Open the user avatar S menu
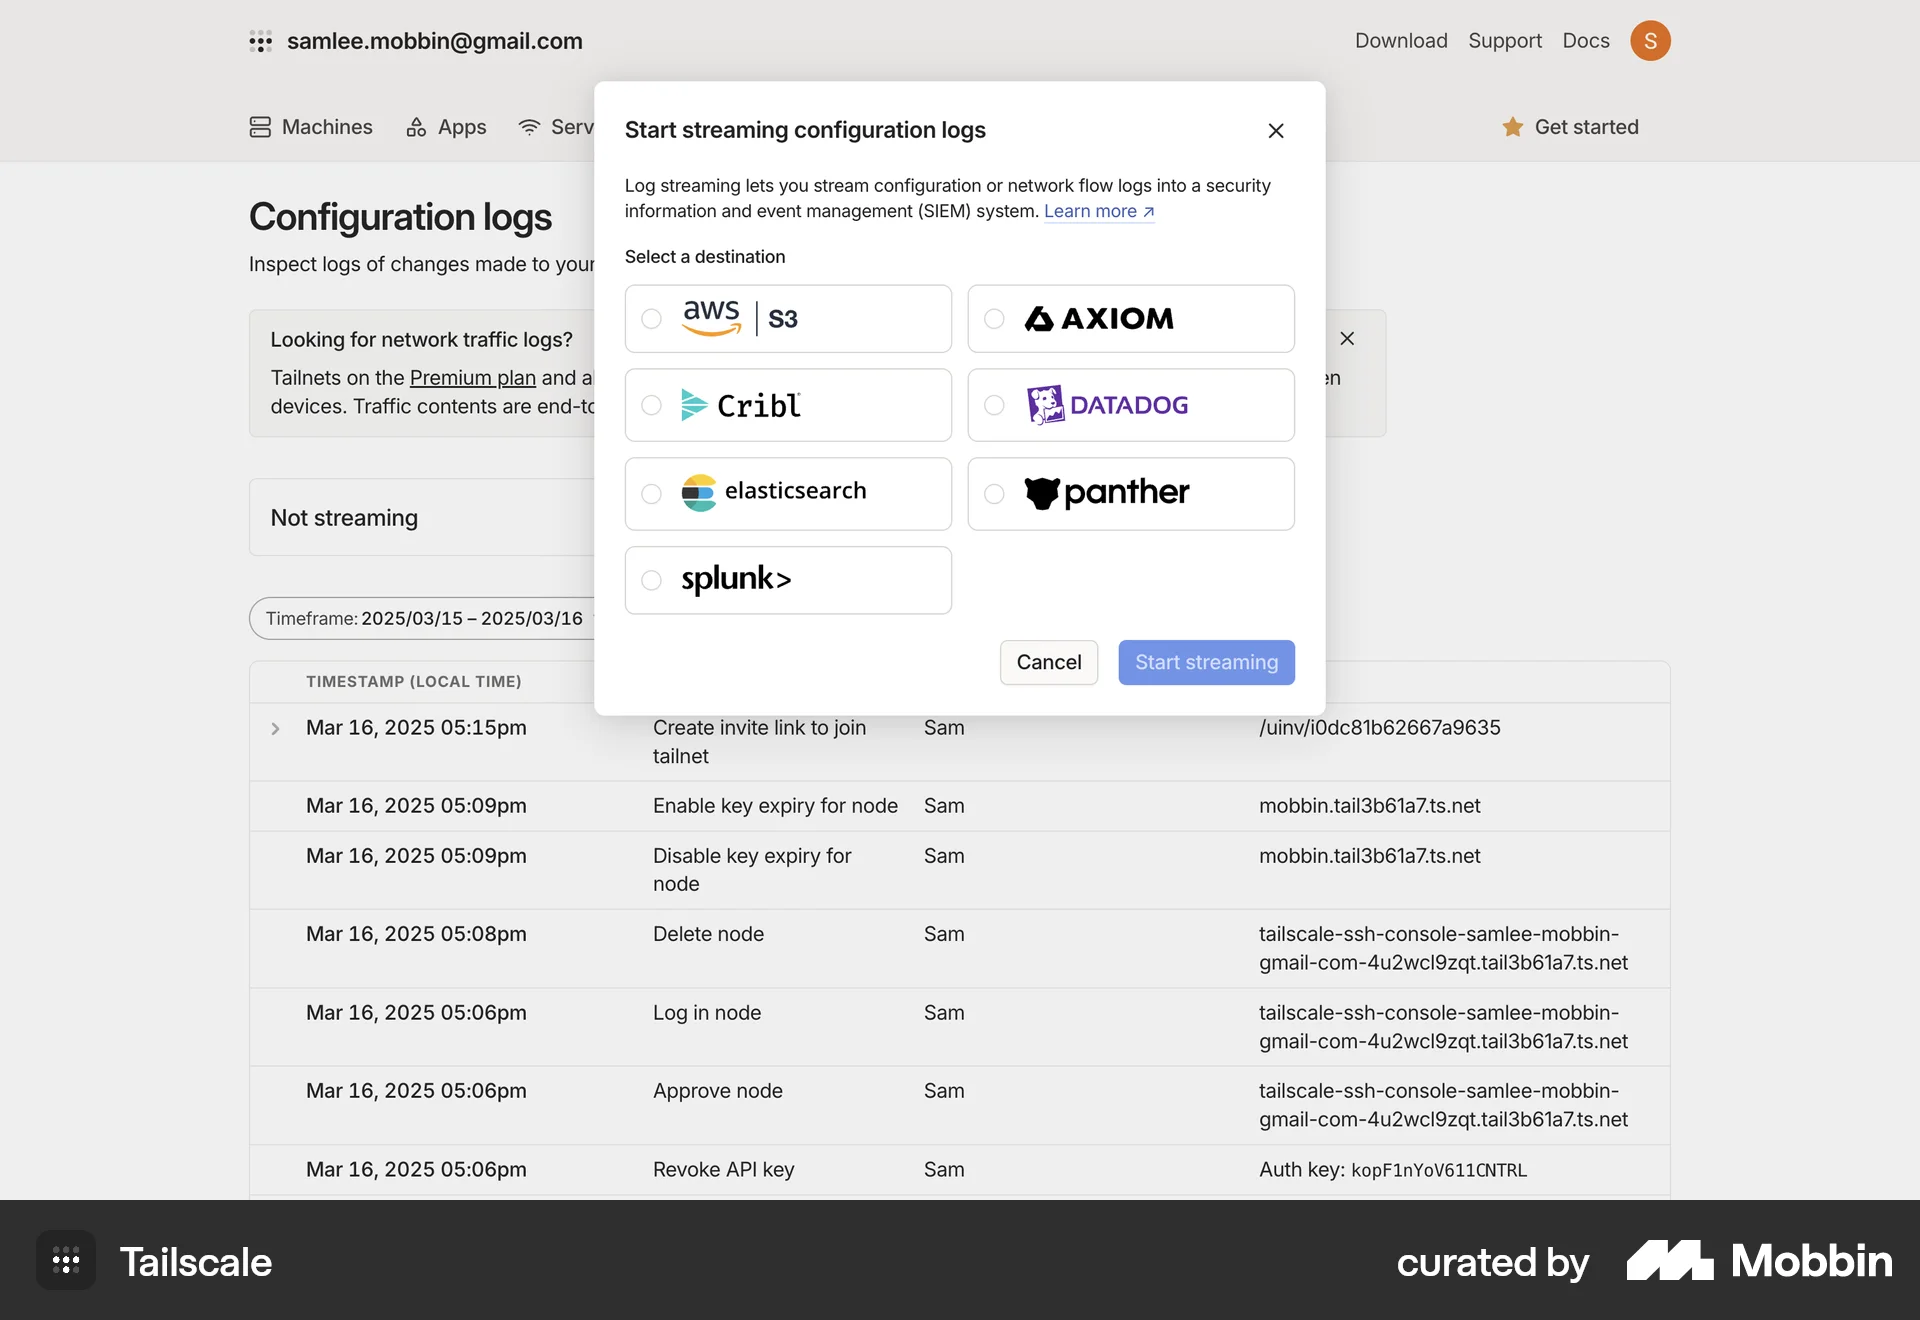 click(1650, 41)
